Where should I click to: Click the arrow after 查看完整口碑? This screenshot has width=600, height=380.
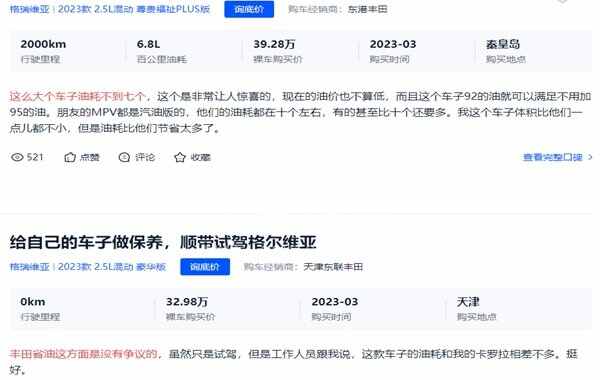click(590, 157)
